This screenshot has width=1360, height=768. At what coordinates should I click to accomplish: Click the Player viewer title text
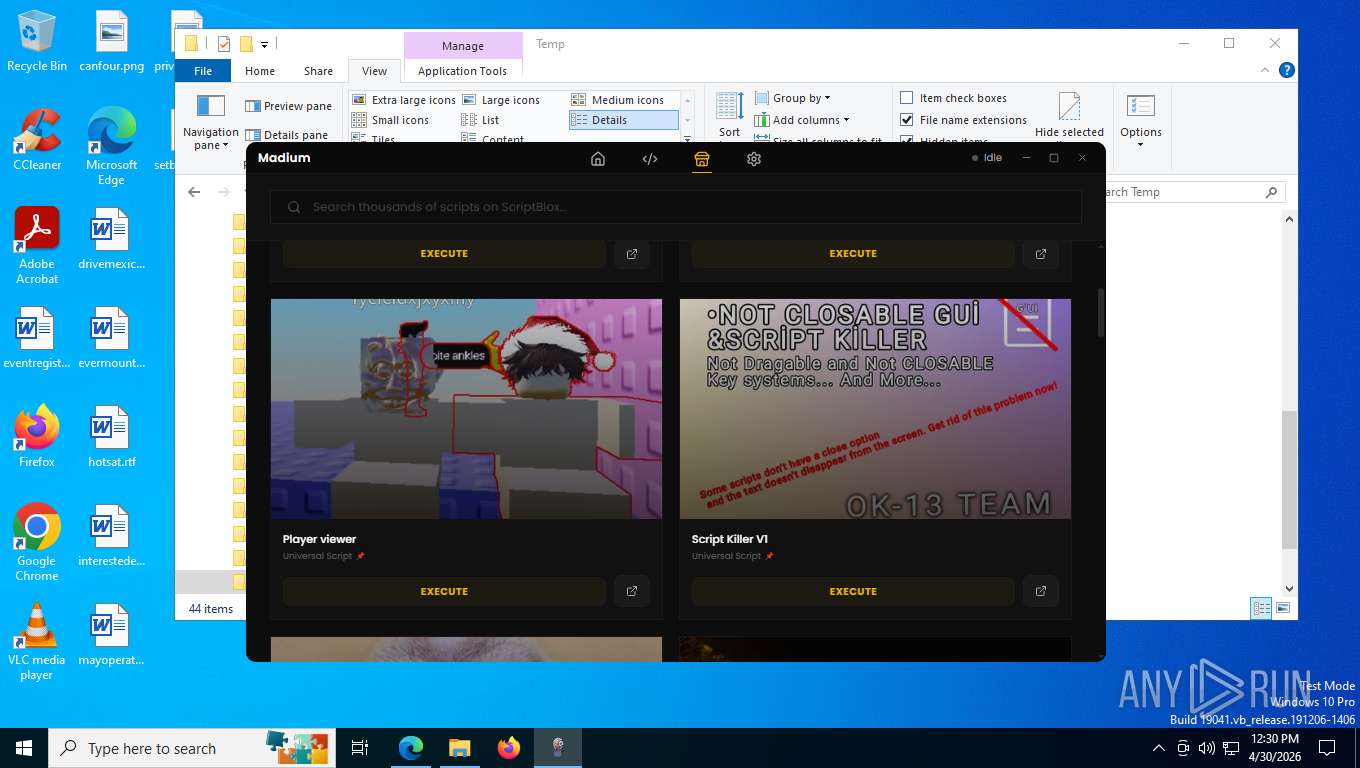(319, 539)
